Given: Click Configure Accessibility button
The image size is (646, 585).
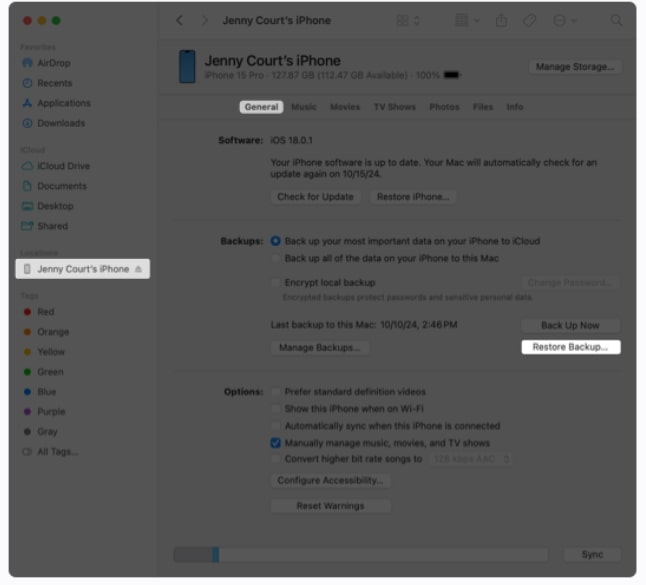Looking at the screenshot, I should (330, 481).
